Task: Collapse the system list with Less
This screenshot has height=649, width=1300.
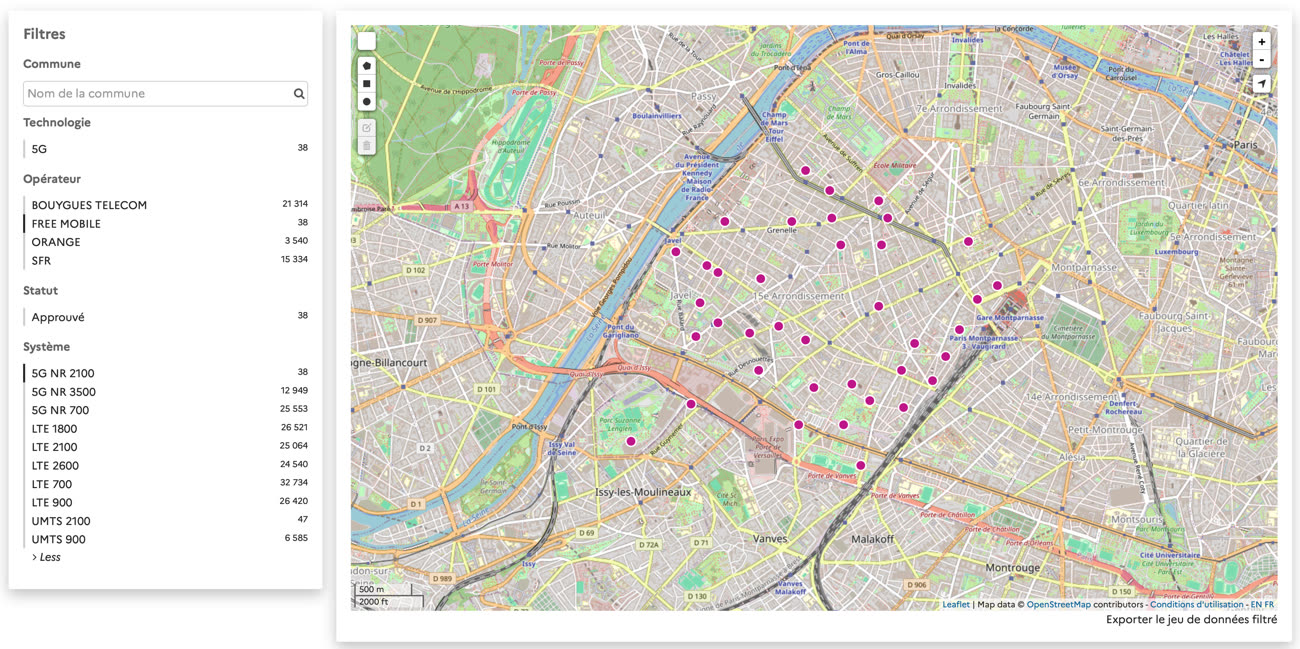Action: (46, 557)
